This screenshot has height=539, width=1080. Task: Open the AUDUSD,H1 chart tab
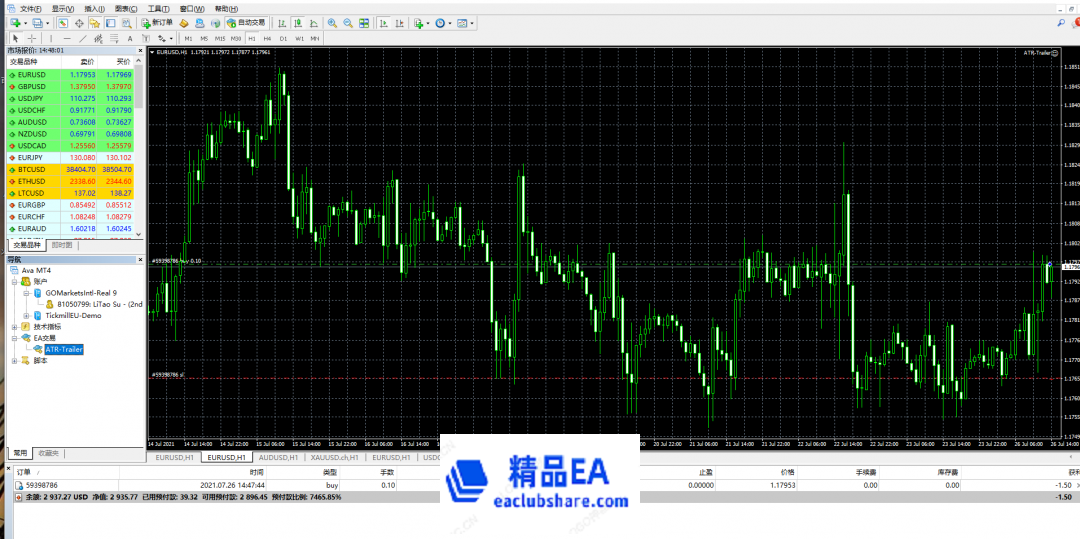click(278, 457)
